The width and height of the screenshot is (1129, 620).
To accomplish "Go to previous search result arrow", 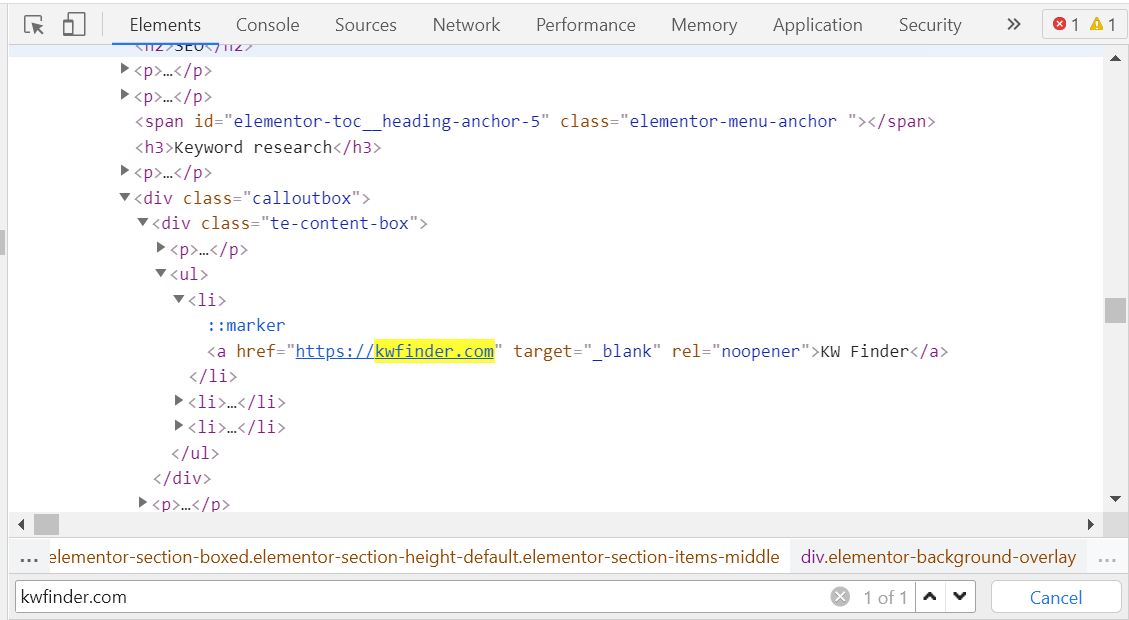I will [930, 597].
